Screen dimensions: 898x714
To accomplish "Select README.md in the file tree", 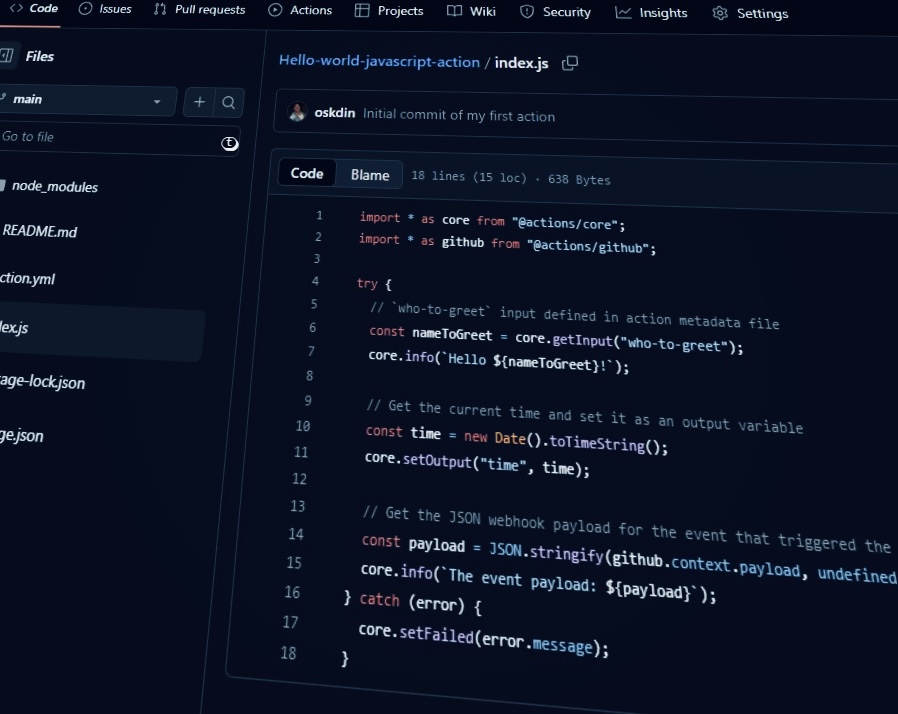I will click(x=40, y=231).
